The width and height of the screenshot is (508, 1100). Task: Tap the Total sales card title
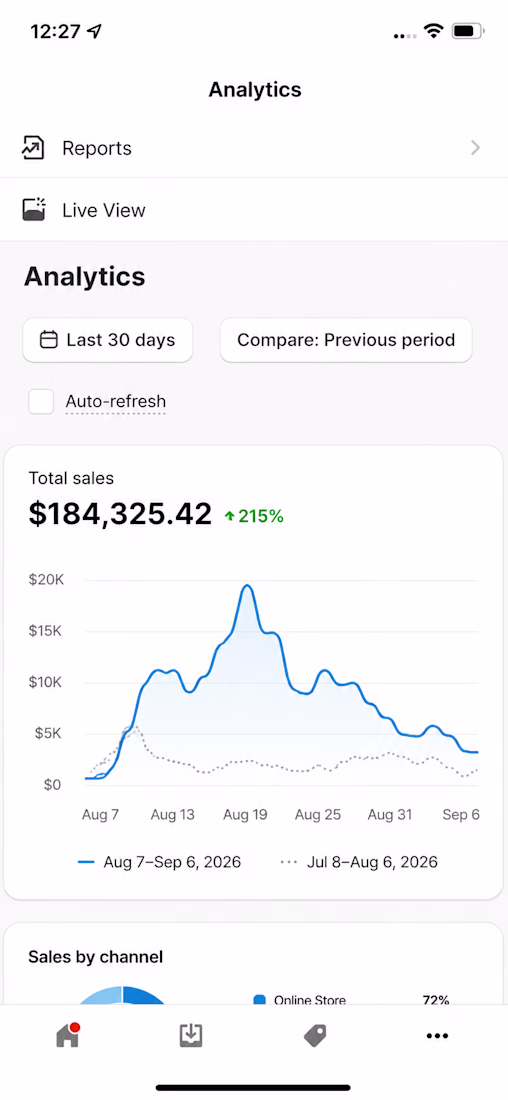point(71,478)
